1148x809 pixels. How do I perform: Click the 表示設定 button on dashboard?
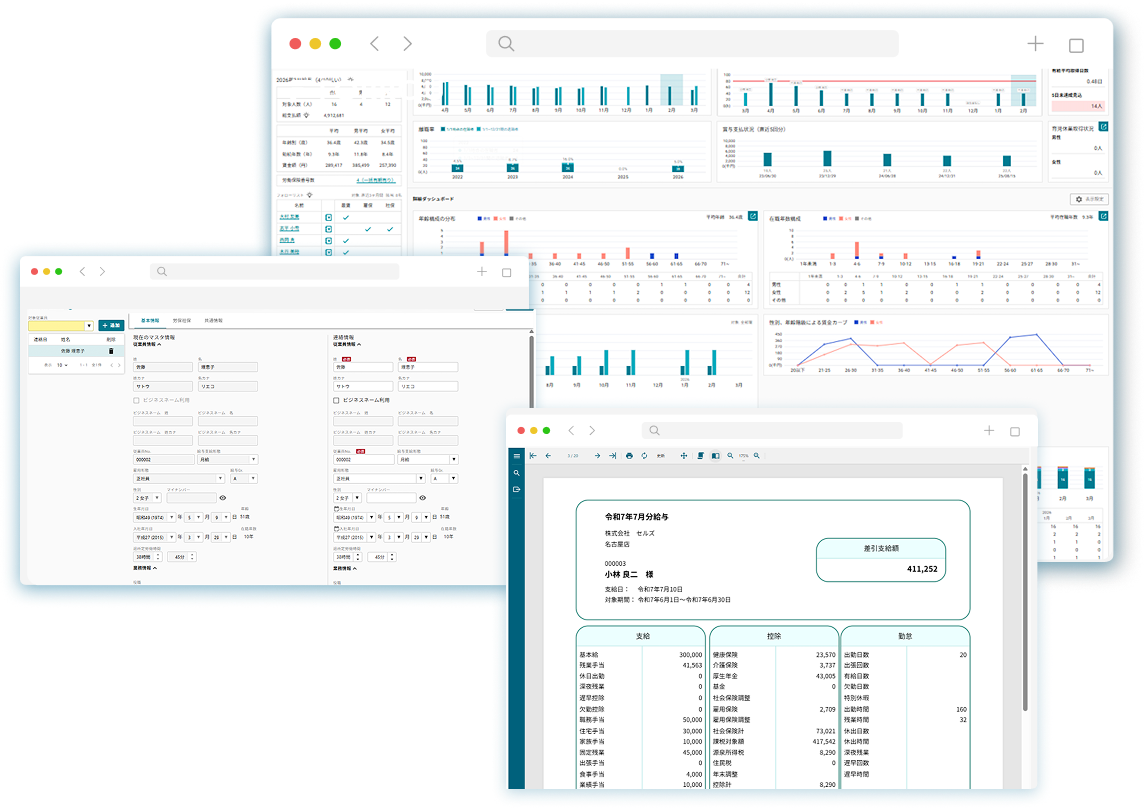(x=1089, y=199)
